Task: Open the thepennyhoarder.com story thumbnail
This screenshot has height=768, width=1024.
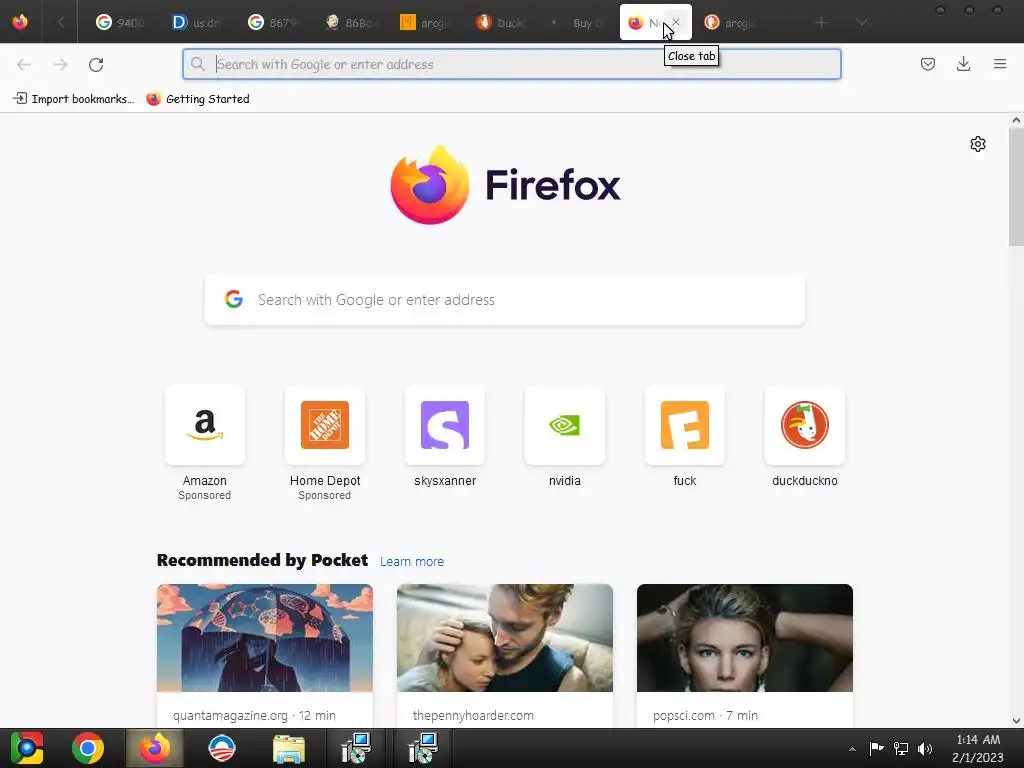Action: tap(505, 638)
